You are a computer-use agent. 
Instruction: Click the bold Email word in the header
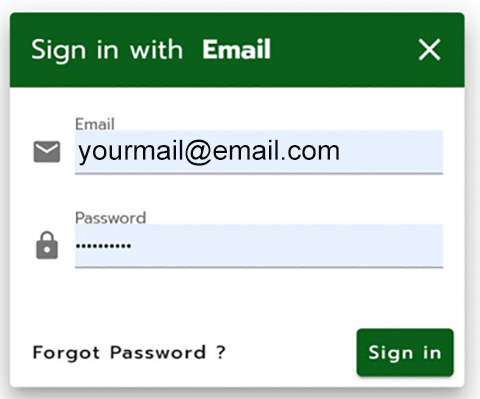click(236, 49)
